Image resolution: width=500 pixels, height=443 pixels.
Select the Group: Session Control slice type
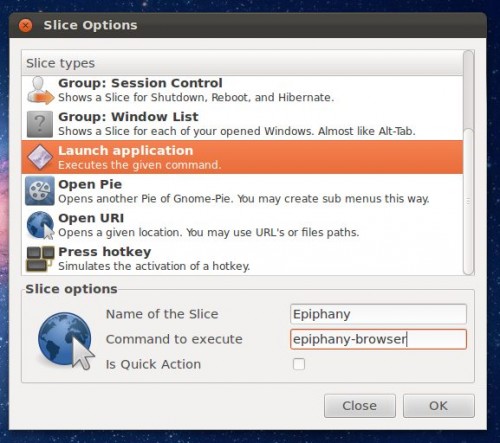pos(242,90)
